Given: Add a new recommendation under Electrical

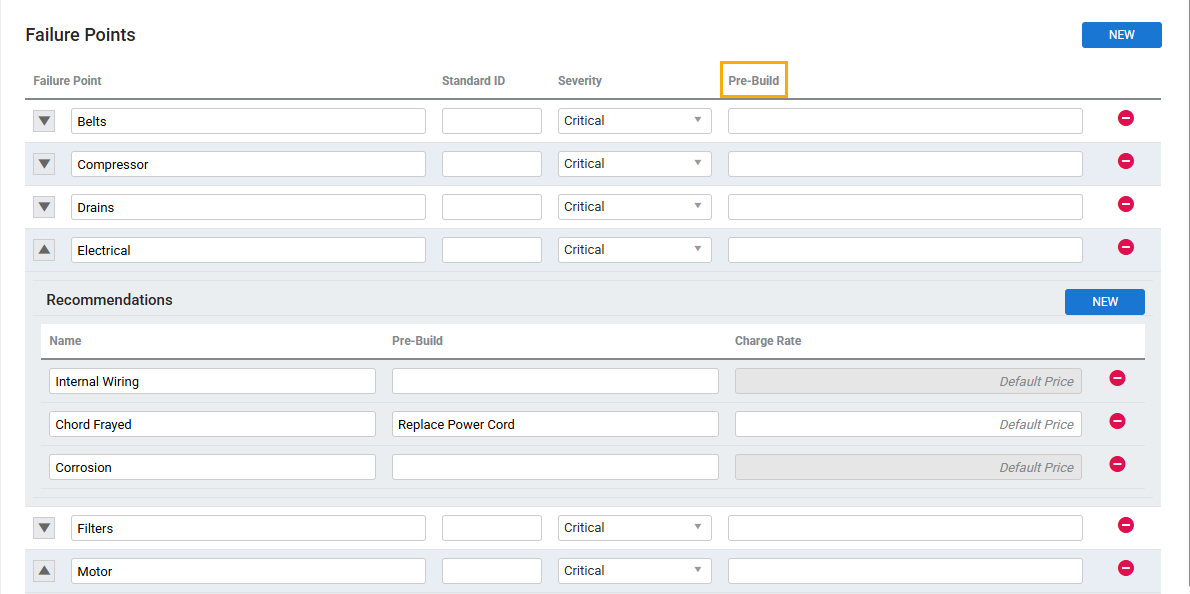Looking at the screenshot, I should tap(1104, 302).
